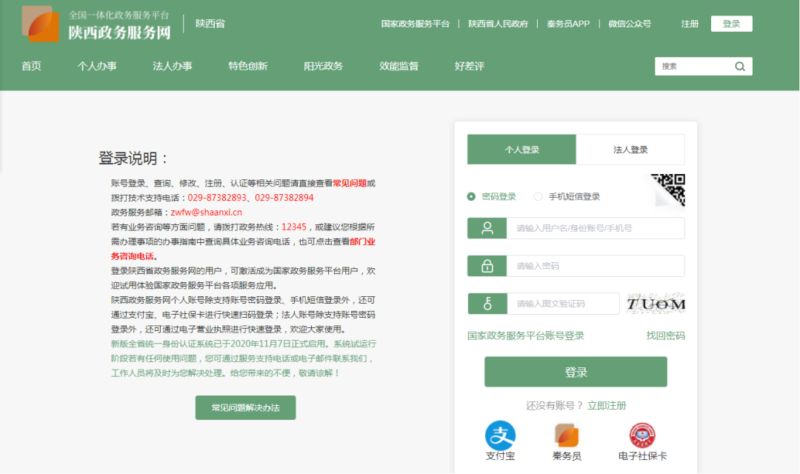Image resolution: width=800 pixels, height=474 pixels.
Task: Focus the username input field
Action: 595,228
